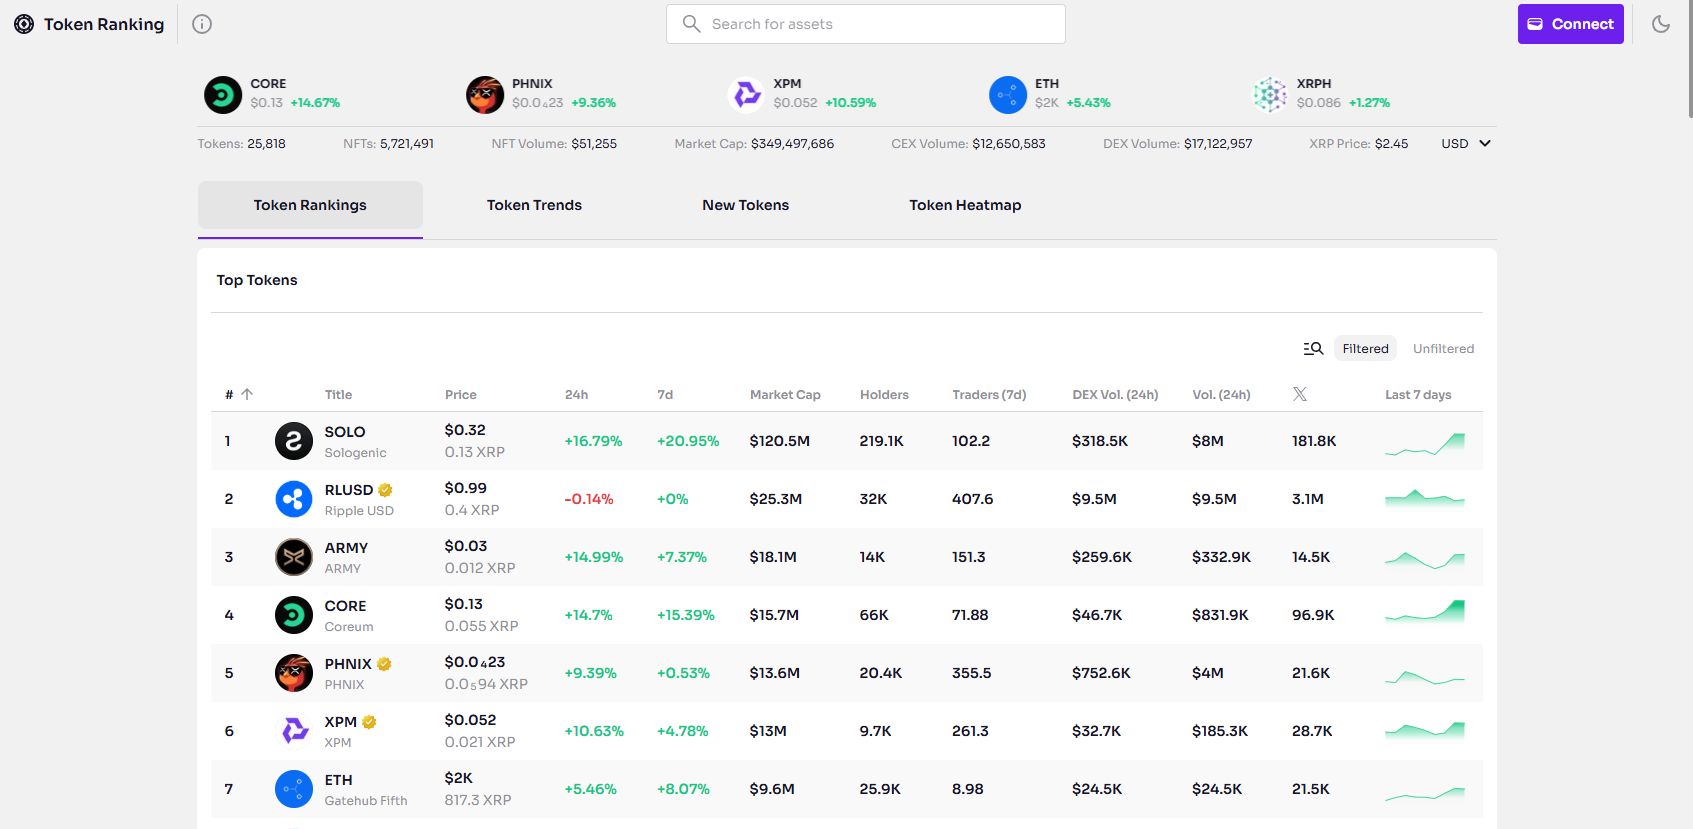Viewport: 1693px width, 829px height.
Task: Click RLUSD verified badge
Action: tap(385, 490)
